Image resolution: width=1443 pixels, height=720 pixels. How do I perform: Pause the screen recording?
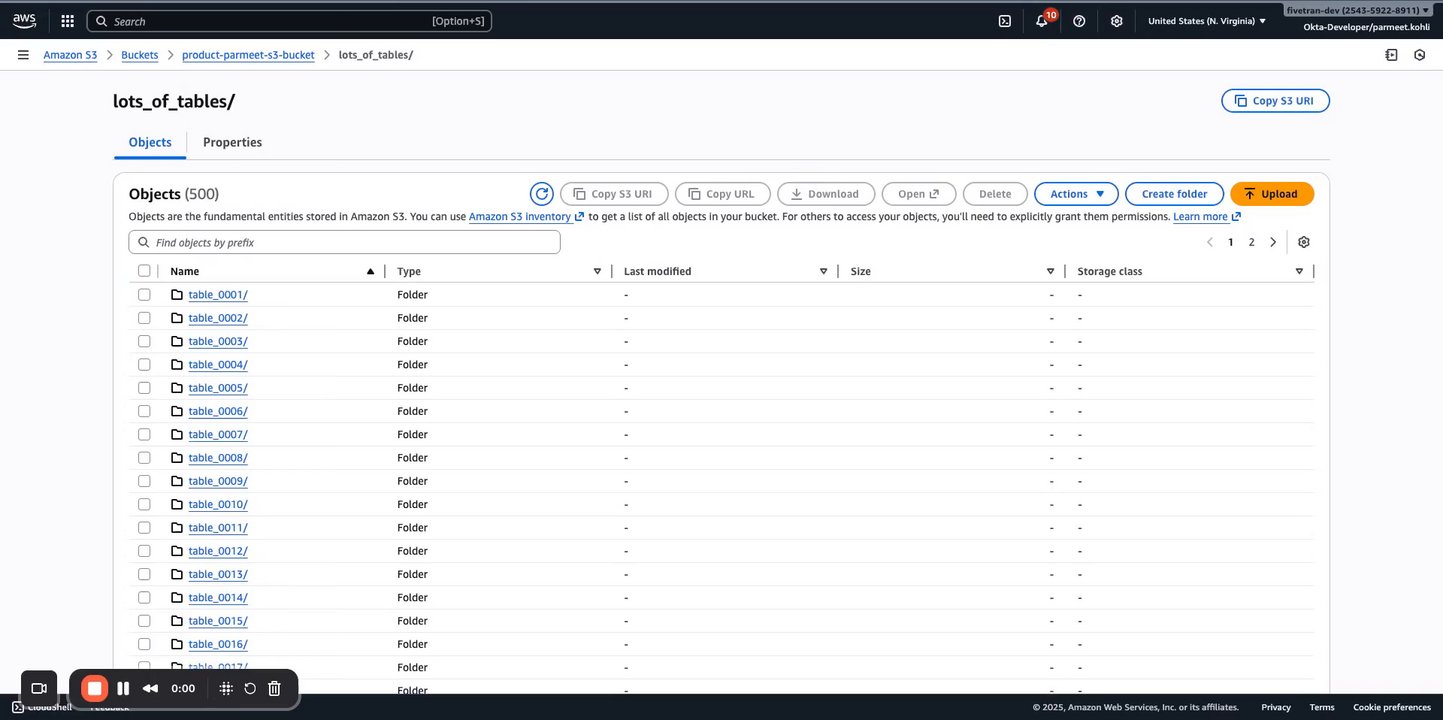tap(123, 688)
